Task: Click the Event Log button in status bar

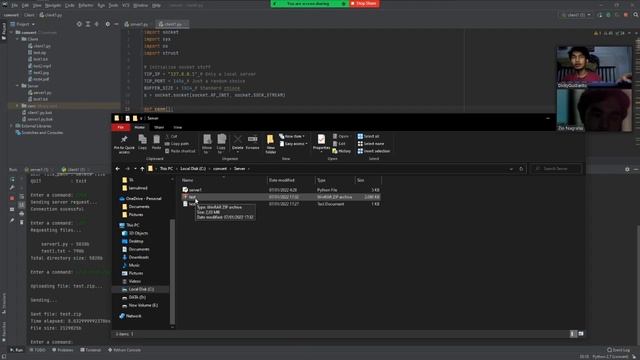Action: tap(618, 350)
